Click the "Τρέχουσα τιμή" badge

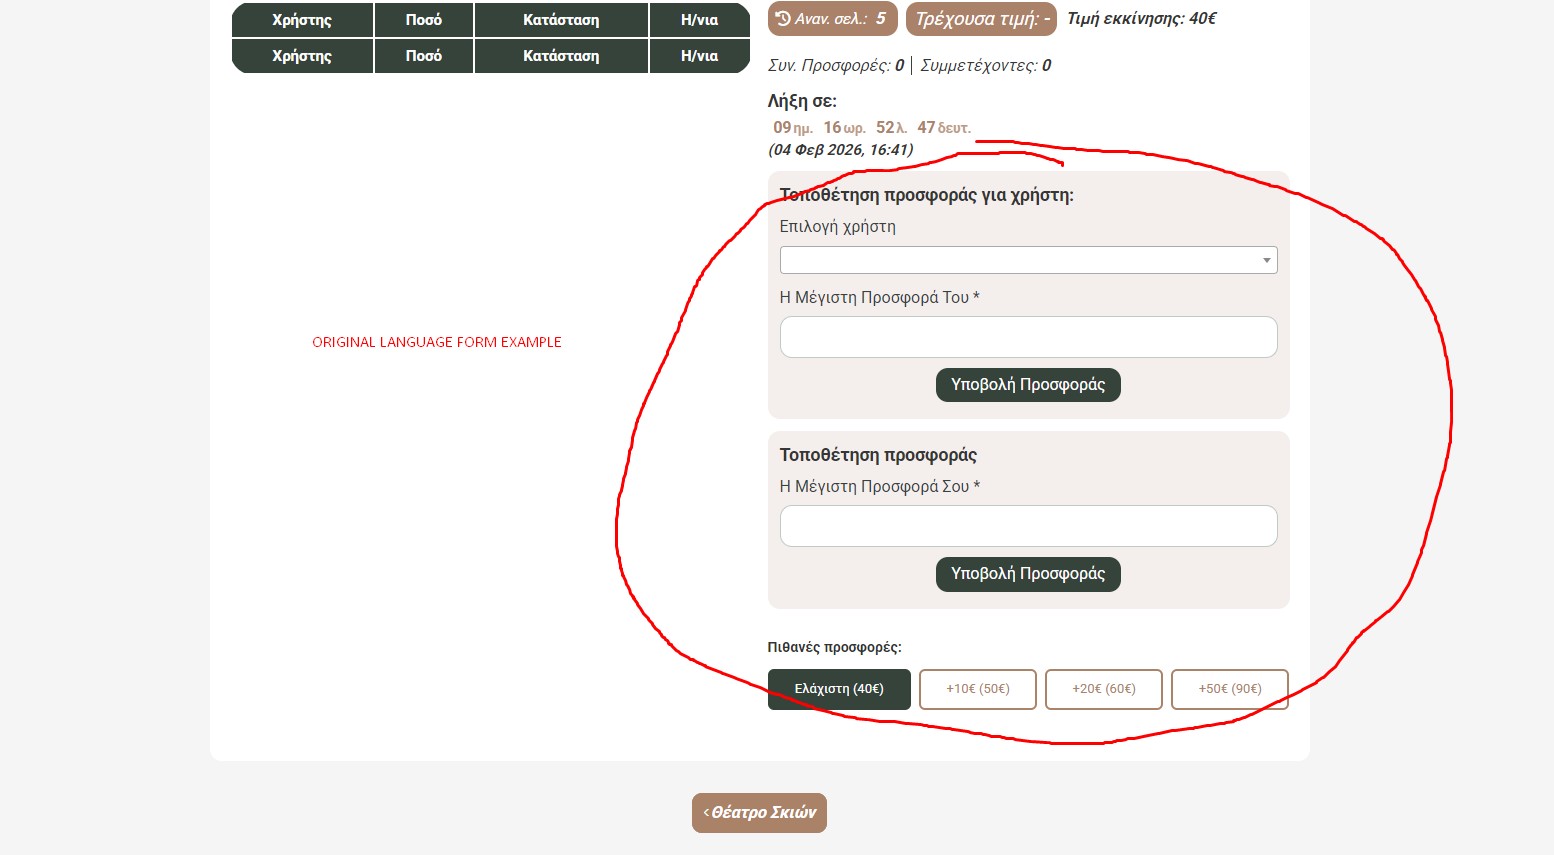(980, 19)
